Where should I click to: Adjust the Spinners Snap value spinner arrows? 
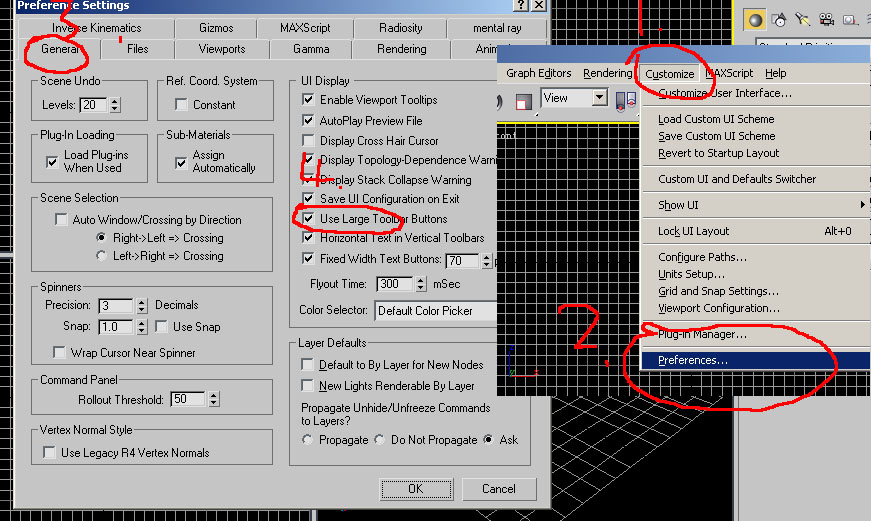click(x=142, y=327)
